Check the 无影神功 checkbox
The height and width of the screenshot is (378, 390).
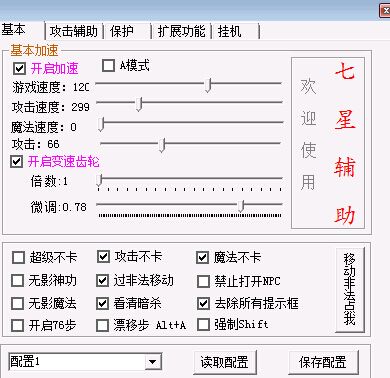[17, 281]
